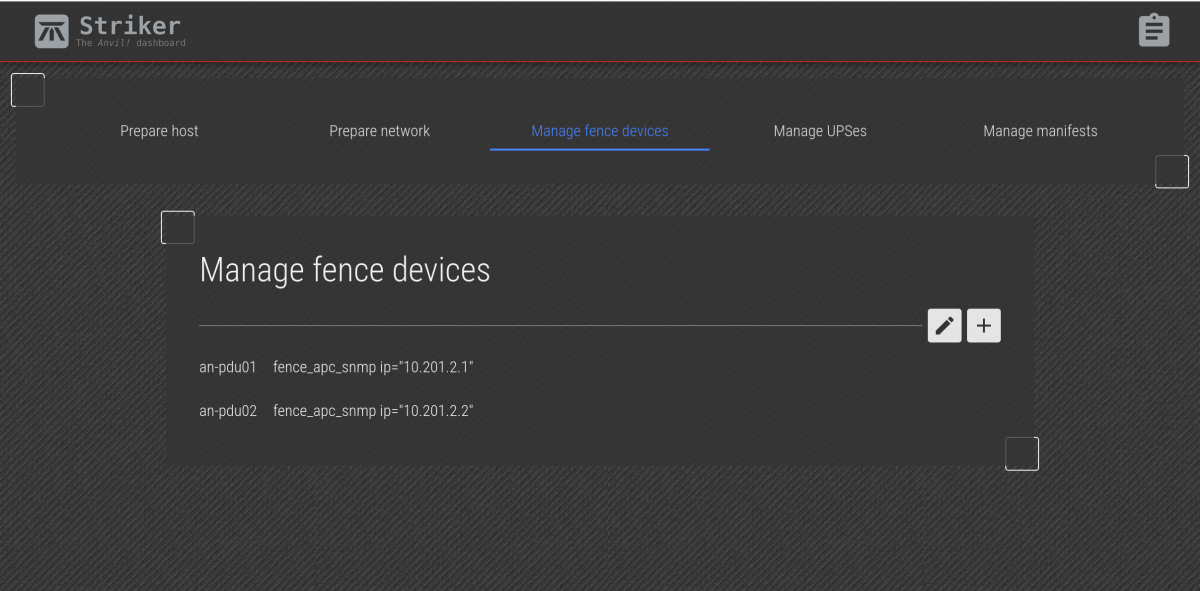Click fence_apc_snmp ip="10.201.2.2" description
The height and width of the screenshot is (591, 1200).
coord(373,411)
